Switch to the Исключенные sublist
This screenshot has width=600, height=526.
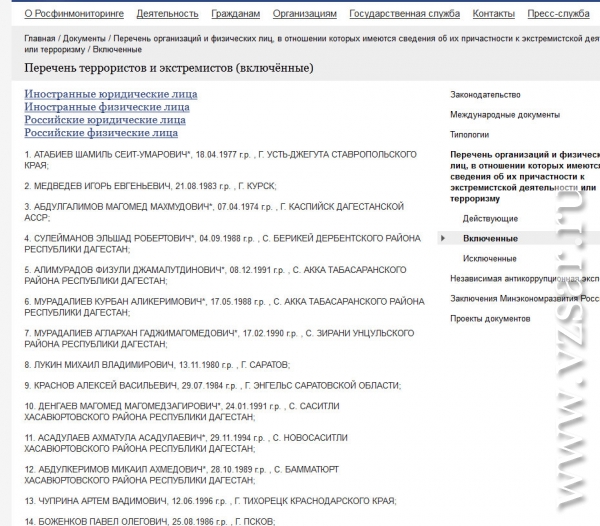[x=489, y=259]
